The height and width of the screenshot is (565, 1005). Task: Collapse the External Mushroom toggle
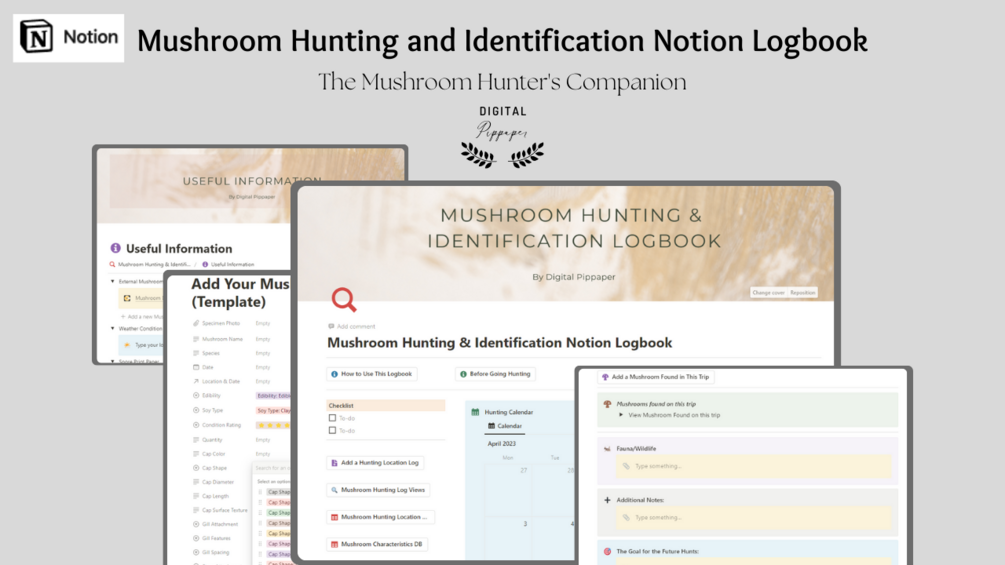[113, 281]
